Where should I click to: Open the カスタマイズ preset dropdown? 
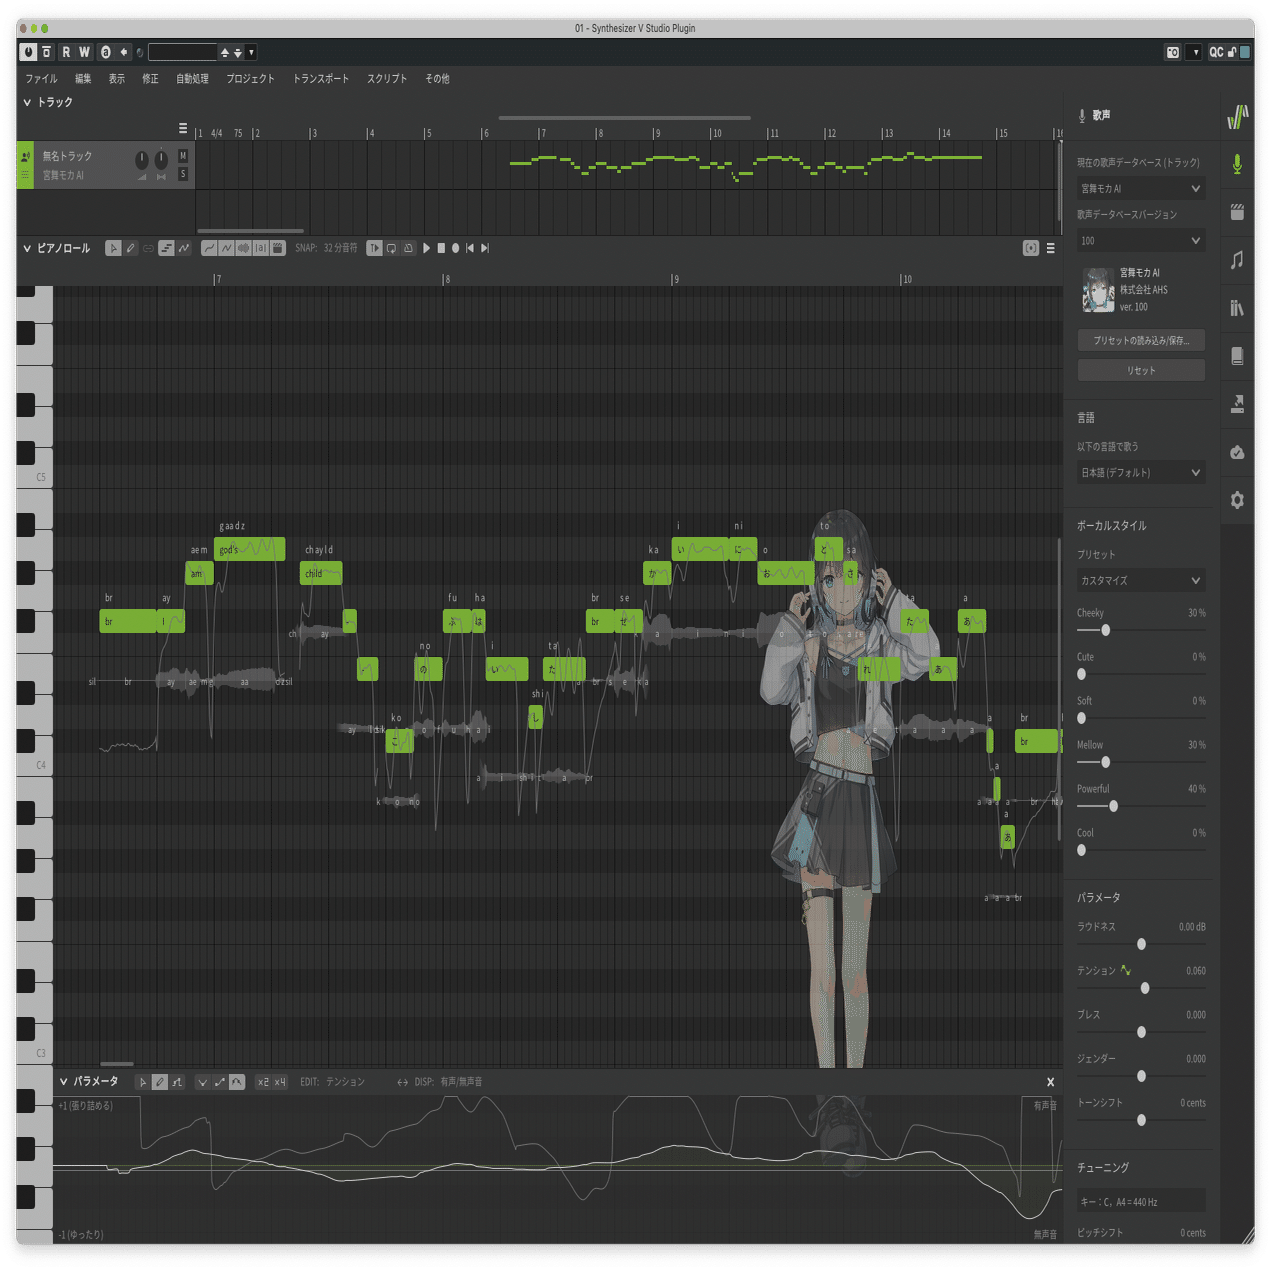[1141, 580]
